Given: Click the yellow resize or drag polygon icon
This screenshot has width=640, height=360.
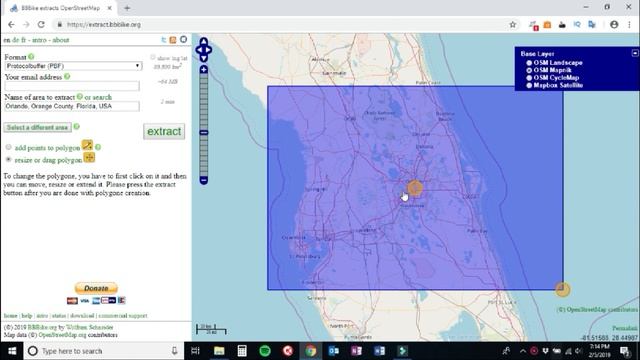Looking at the screenshot, I should click(x=89, y=157).
